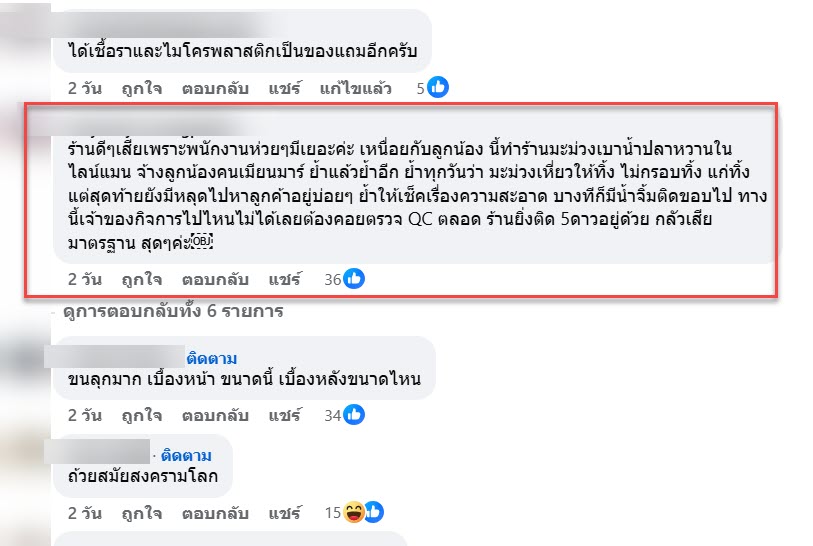Click the laughing emoji reaction beside count 15
The height and width of the screenshot is (546, 813).
click(x=354, y=512)
